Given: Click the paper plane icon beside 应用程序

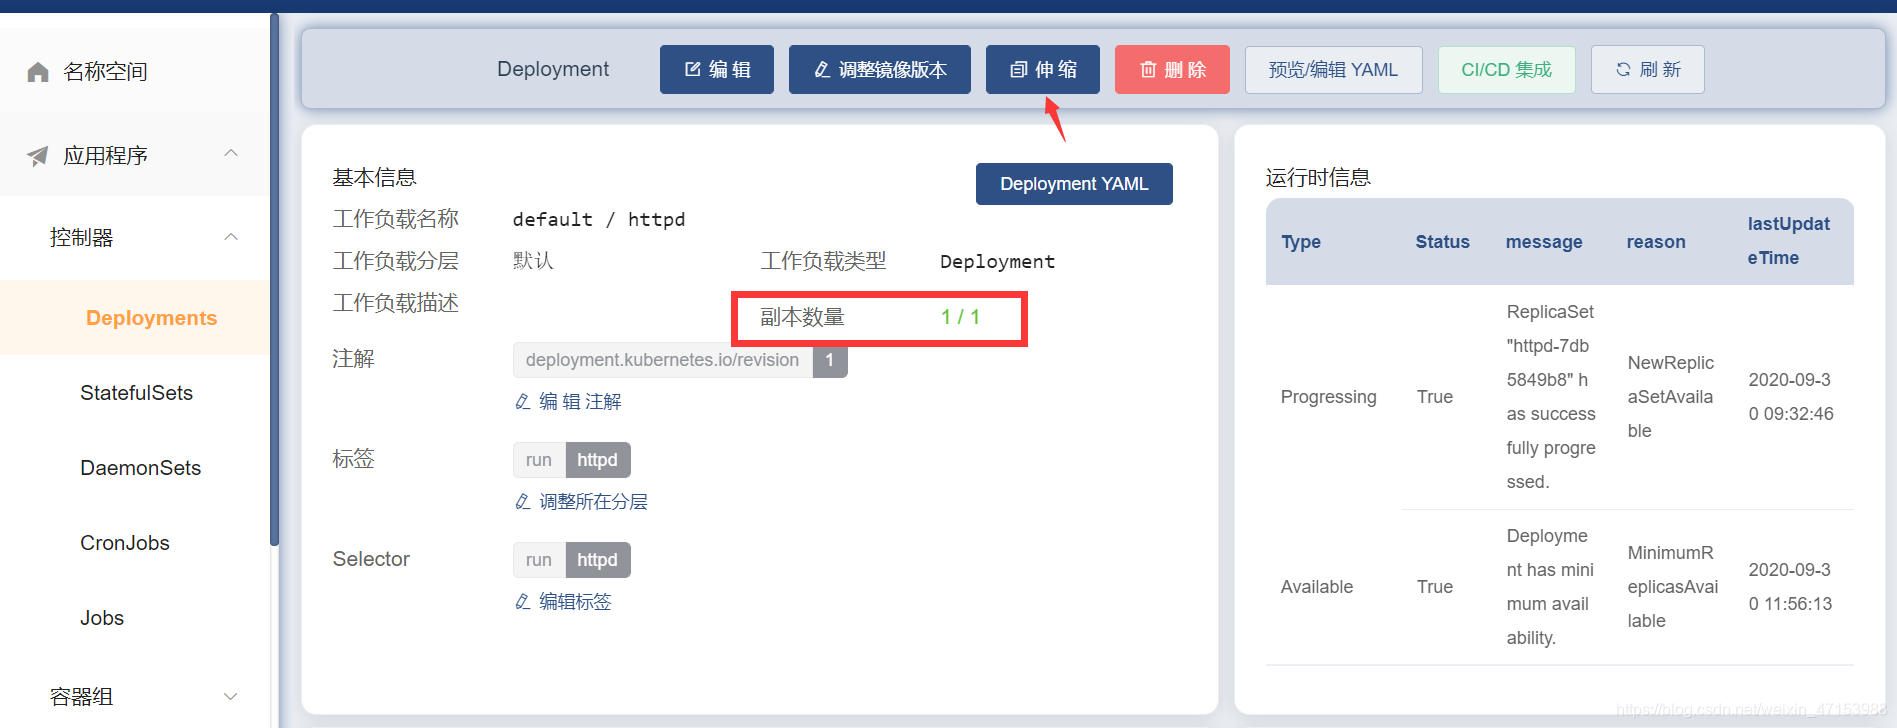Looking at the screenshot, I should pos(38,156).
